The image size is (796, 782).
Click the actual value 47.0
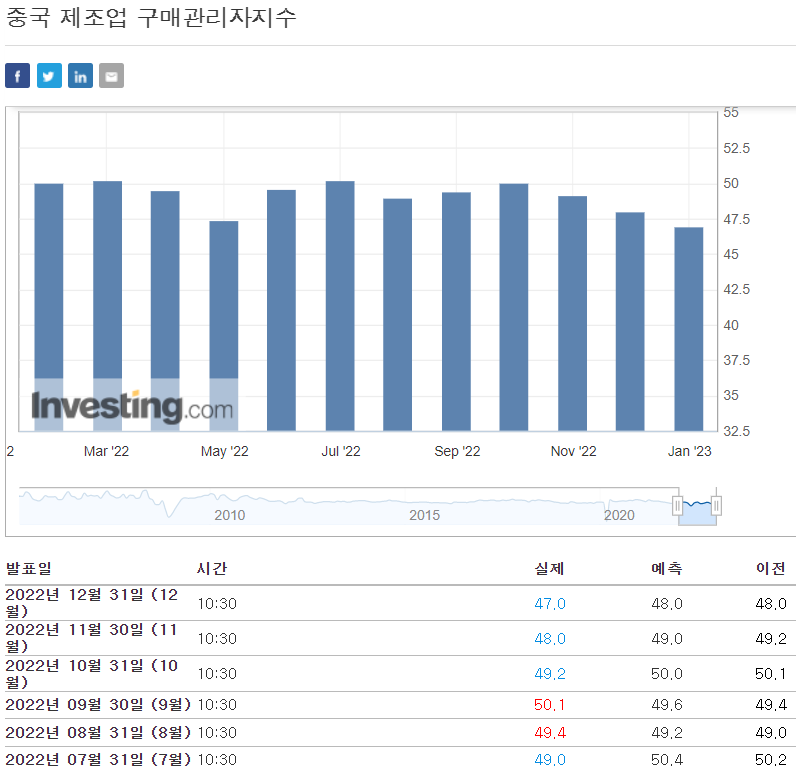[550, 603]
